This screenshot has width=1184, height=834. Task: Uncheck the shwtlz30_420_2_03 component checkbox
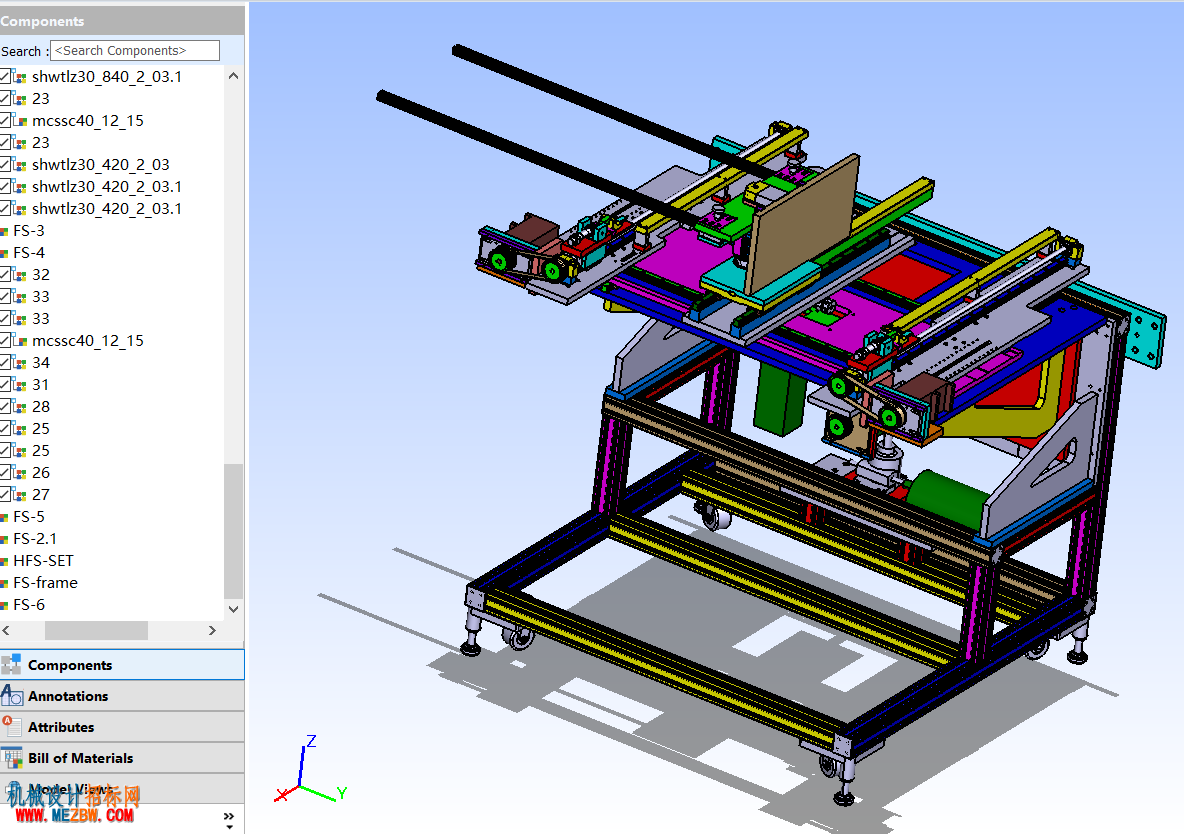(5, 165)
